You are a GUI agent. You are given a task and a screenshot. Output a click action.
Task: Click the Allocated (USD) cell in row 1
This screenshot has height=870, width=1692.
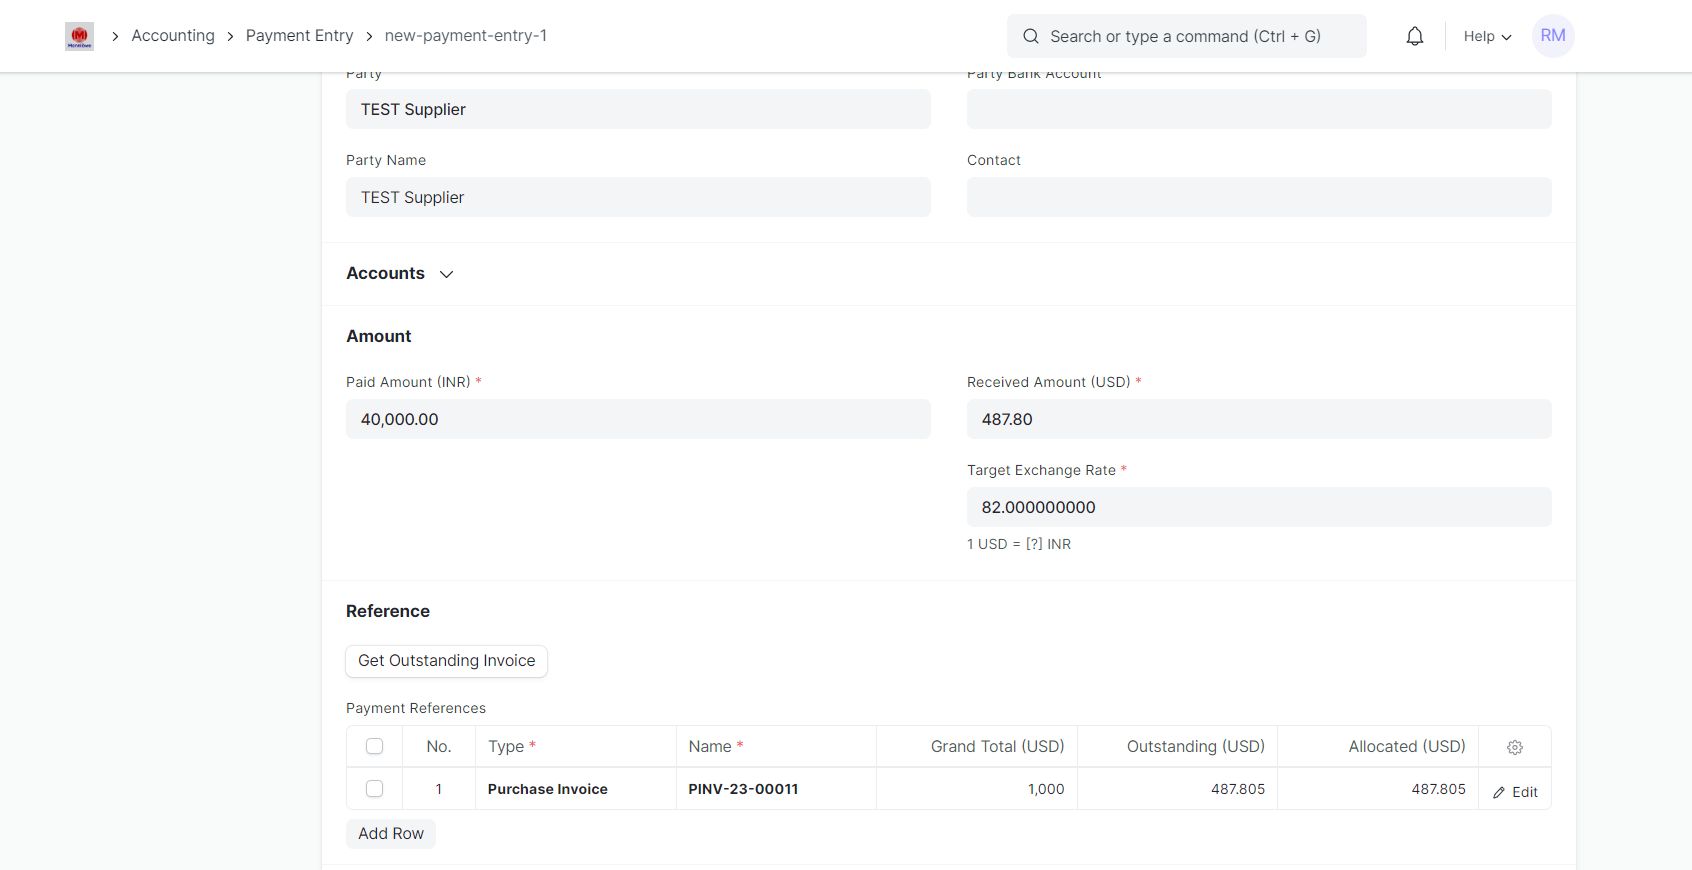pyautogui.click(x=1378, y=789)
